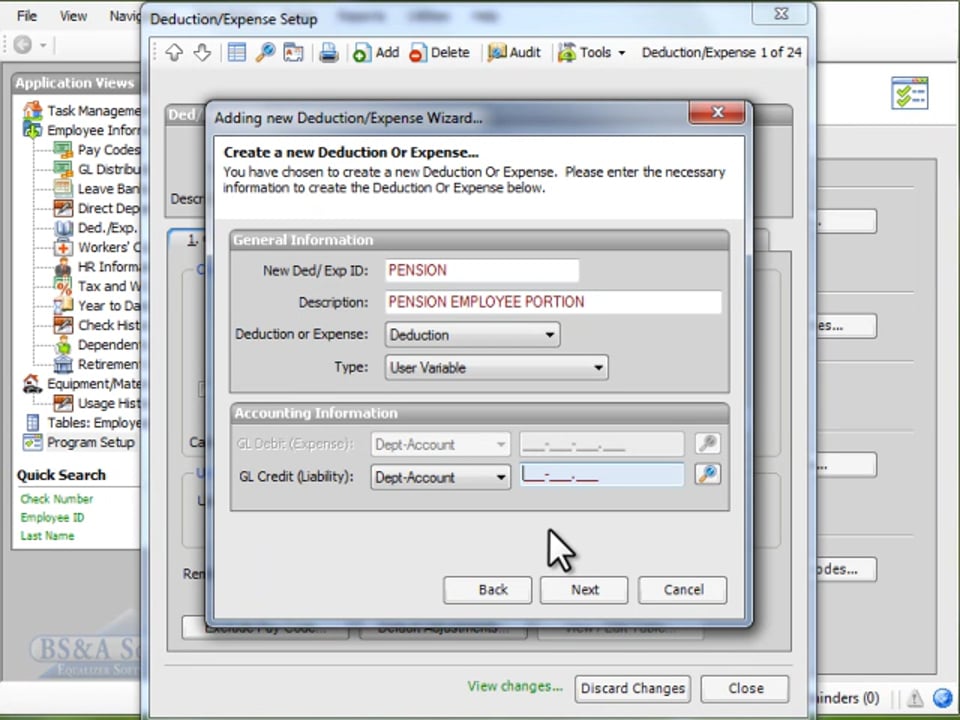The width and height of the screenshot is (960, 720).
Task: Click GL Credit account lookup magnifier
Action: coord(708,474)
